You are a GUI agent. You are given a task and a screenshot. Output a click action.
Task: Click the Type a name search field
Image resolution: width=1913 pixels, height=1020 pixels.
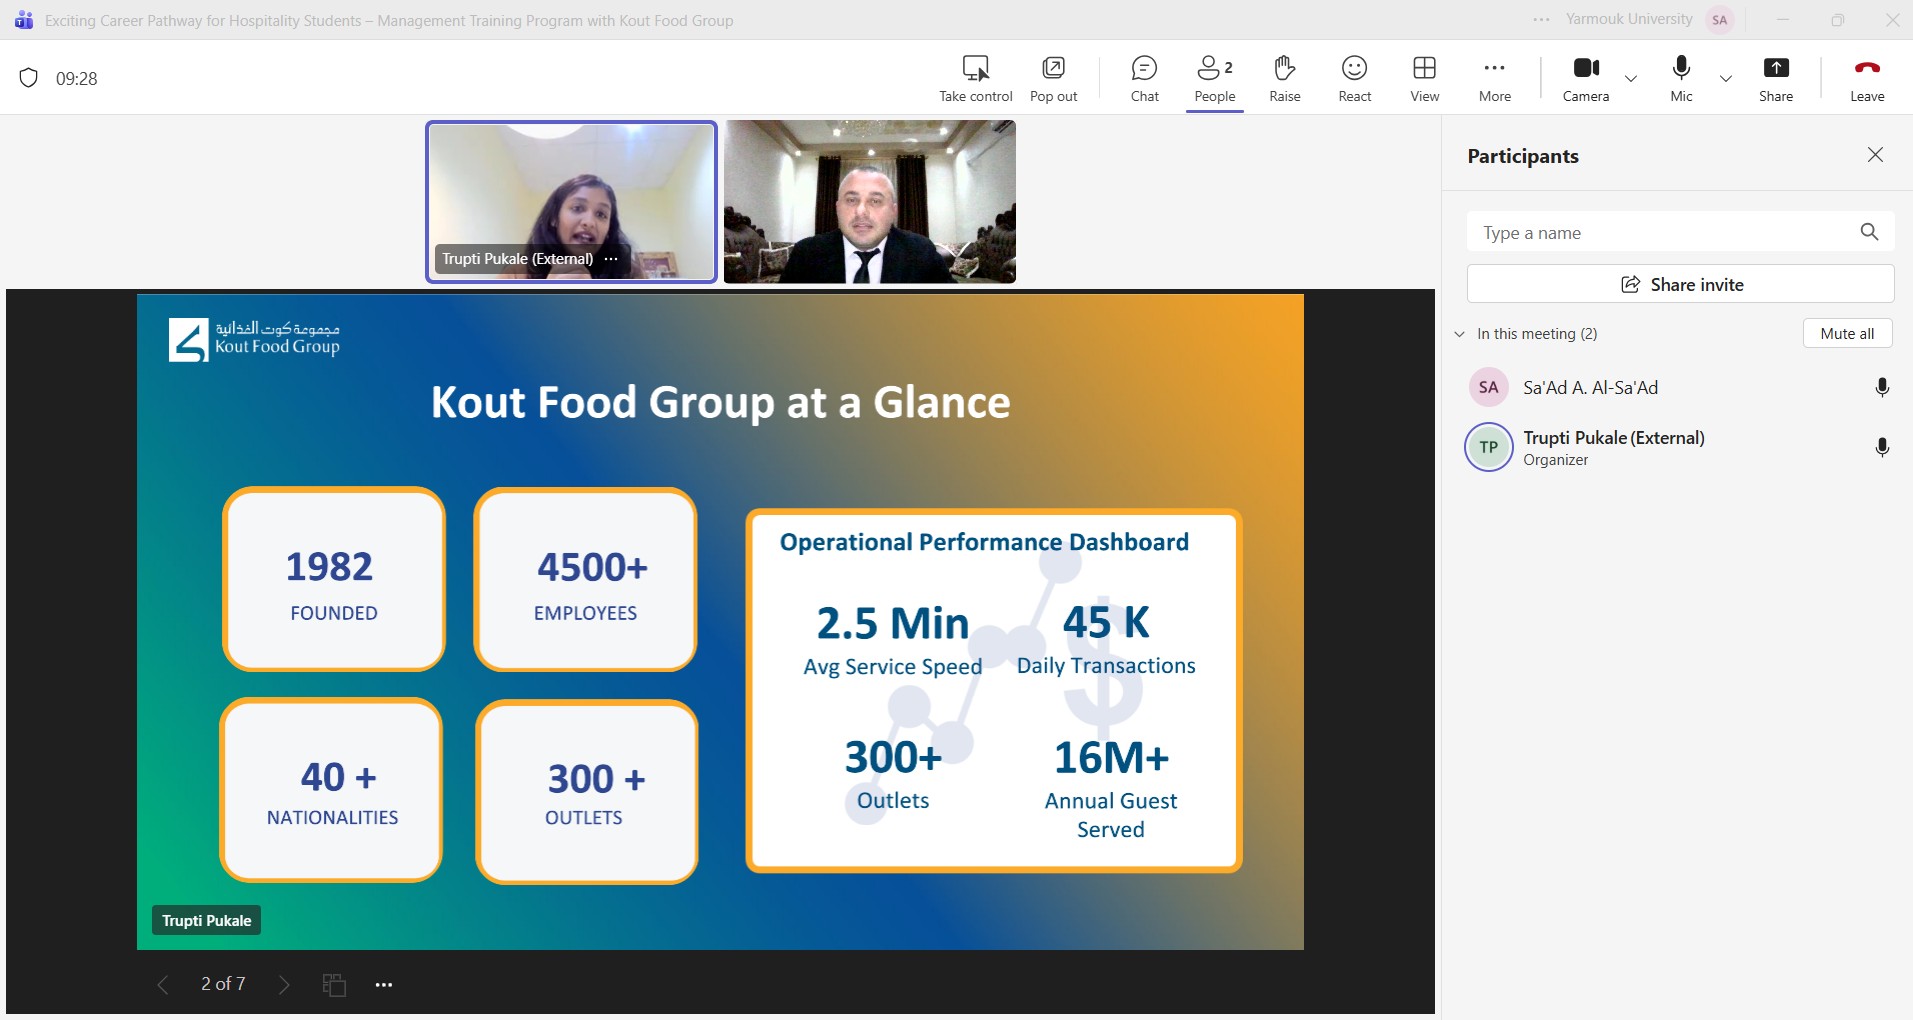1660,233
